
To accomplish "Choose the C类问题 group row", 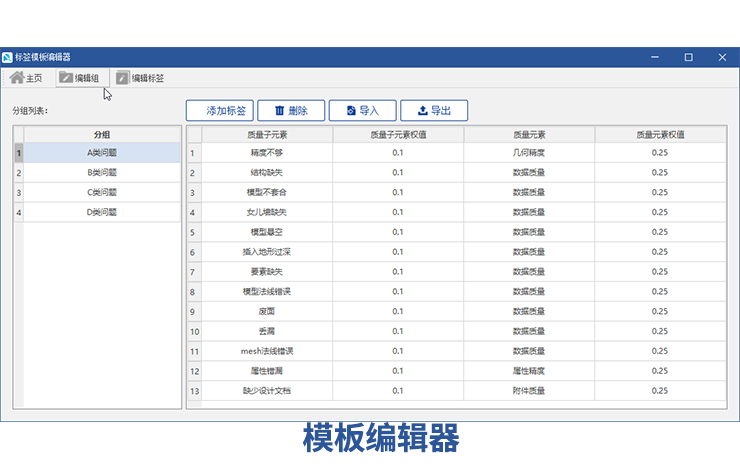I will (102, 192).
